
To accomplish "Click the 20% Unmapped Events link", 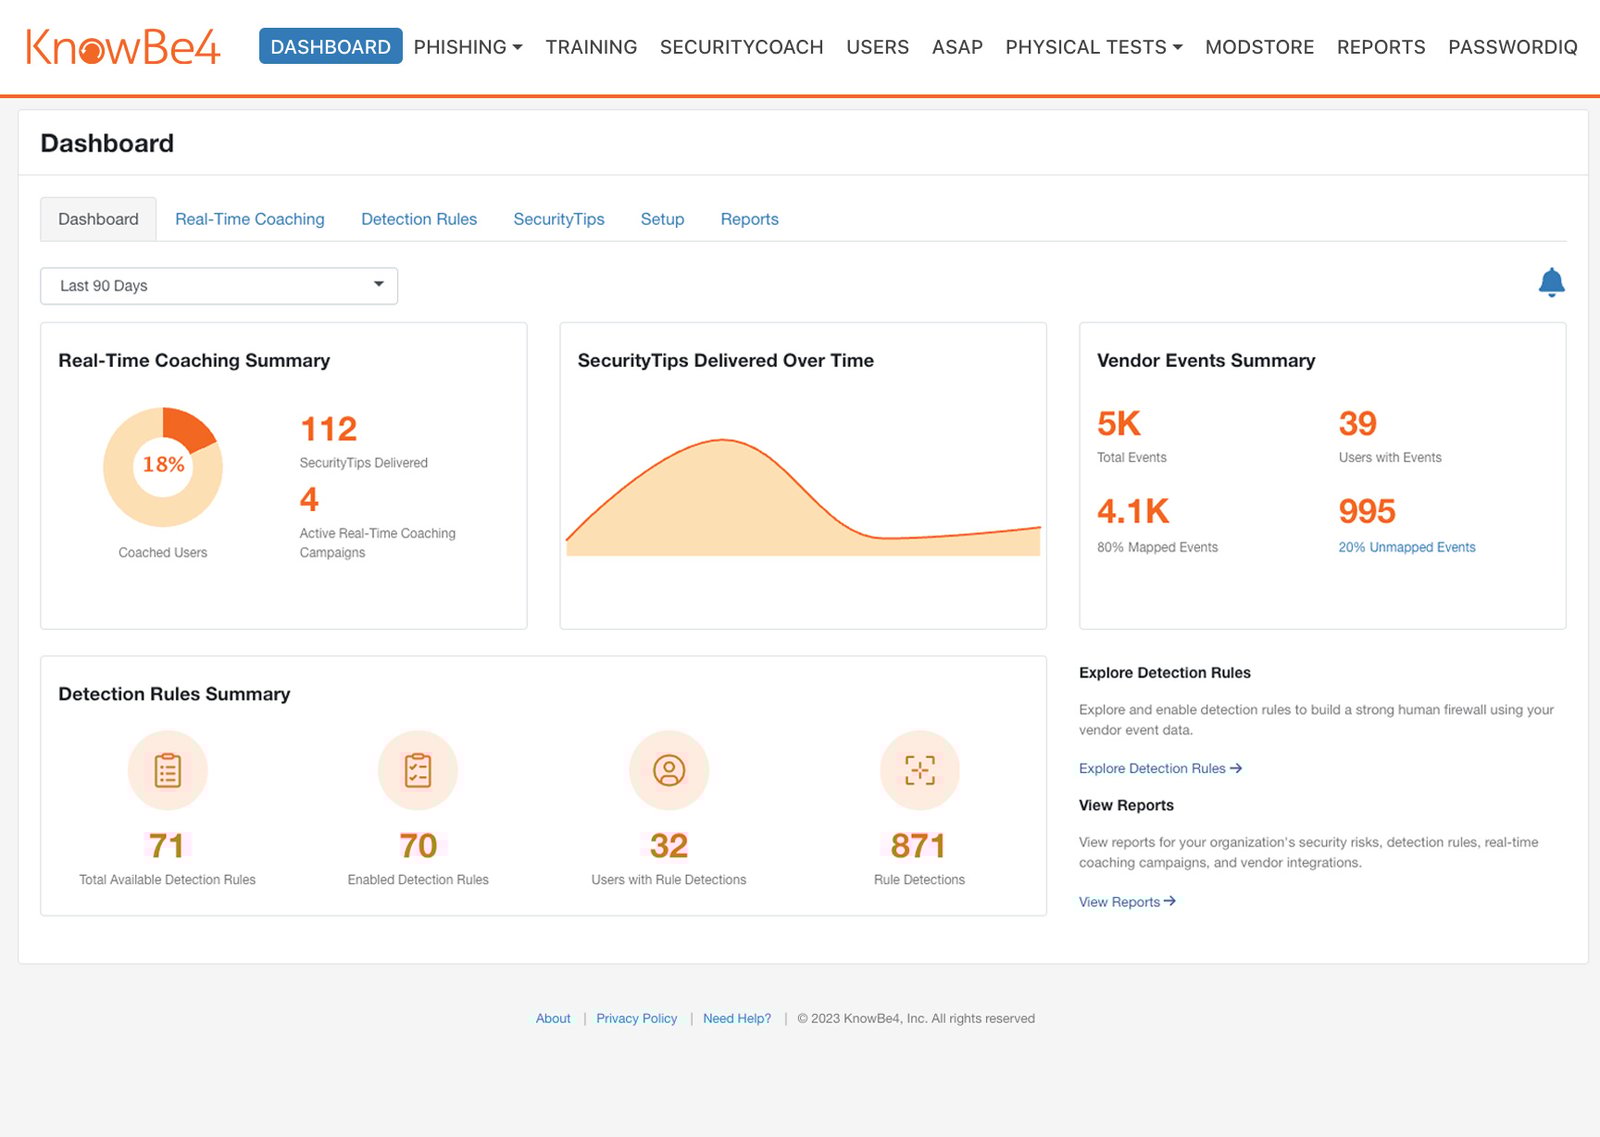I will (1406, 547).
